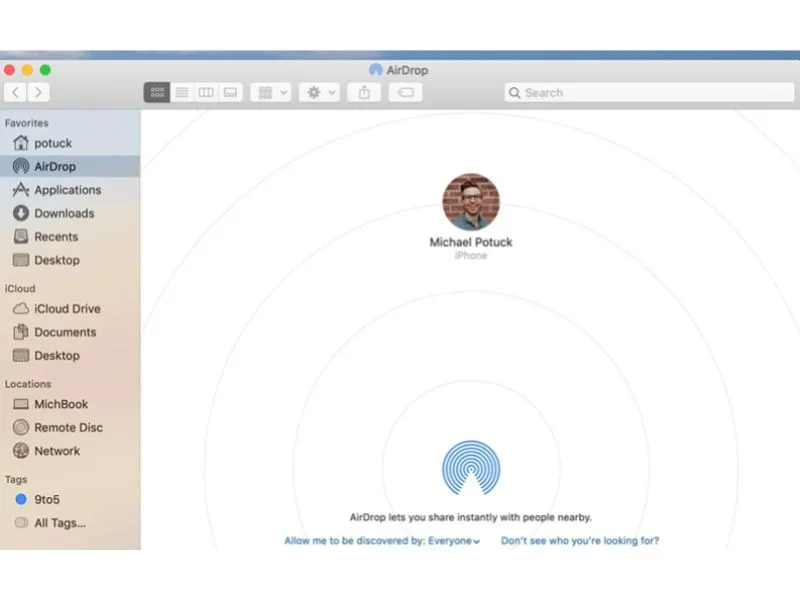Viewport: 800px width, 600px height.
Task: Click 'Don't see who you're looking for?' link
Action: click(x=580, y=541)
